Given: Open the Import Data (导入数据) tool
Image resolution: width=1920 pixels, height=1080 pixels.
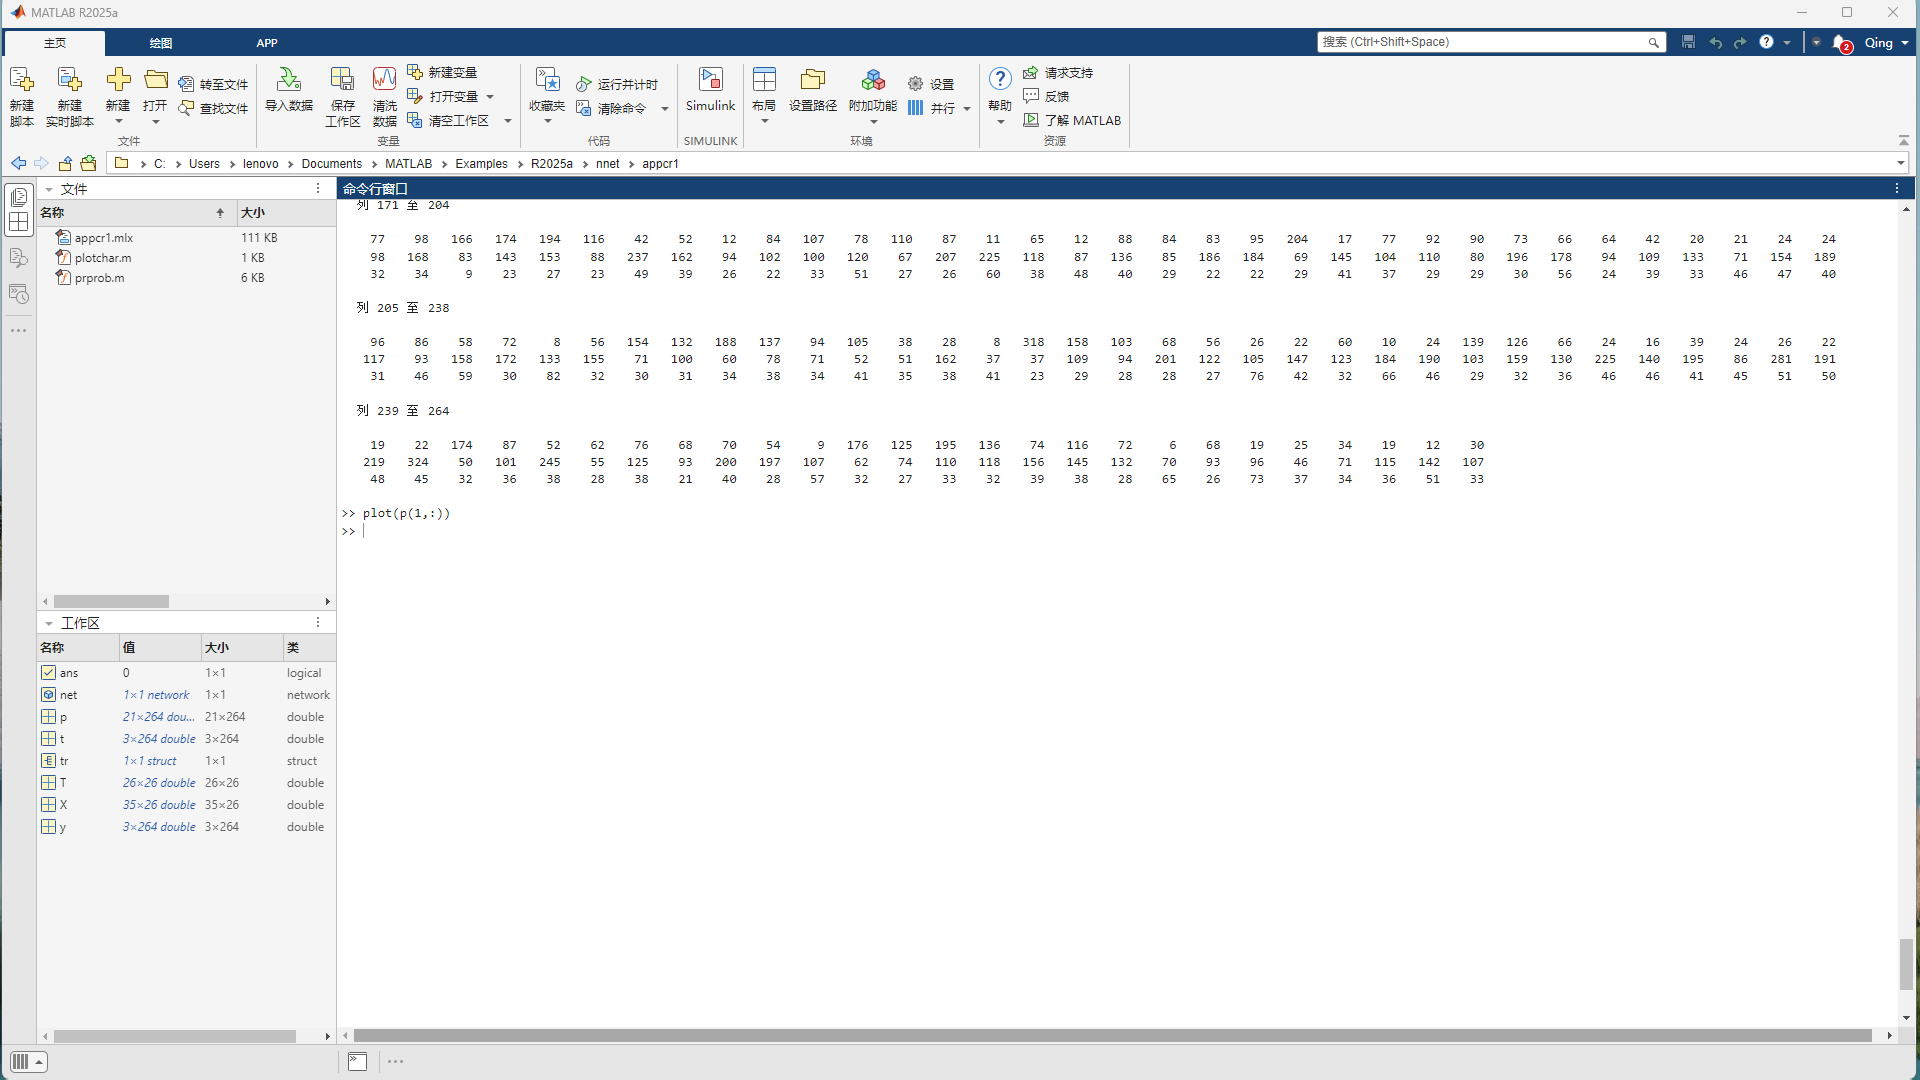Looking at the screenshot, I should coord(288,89).
